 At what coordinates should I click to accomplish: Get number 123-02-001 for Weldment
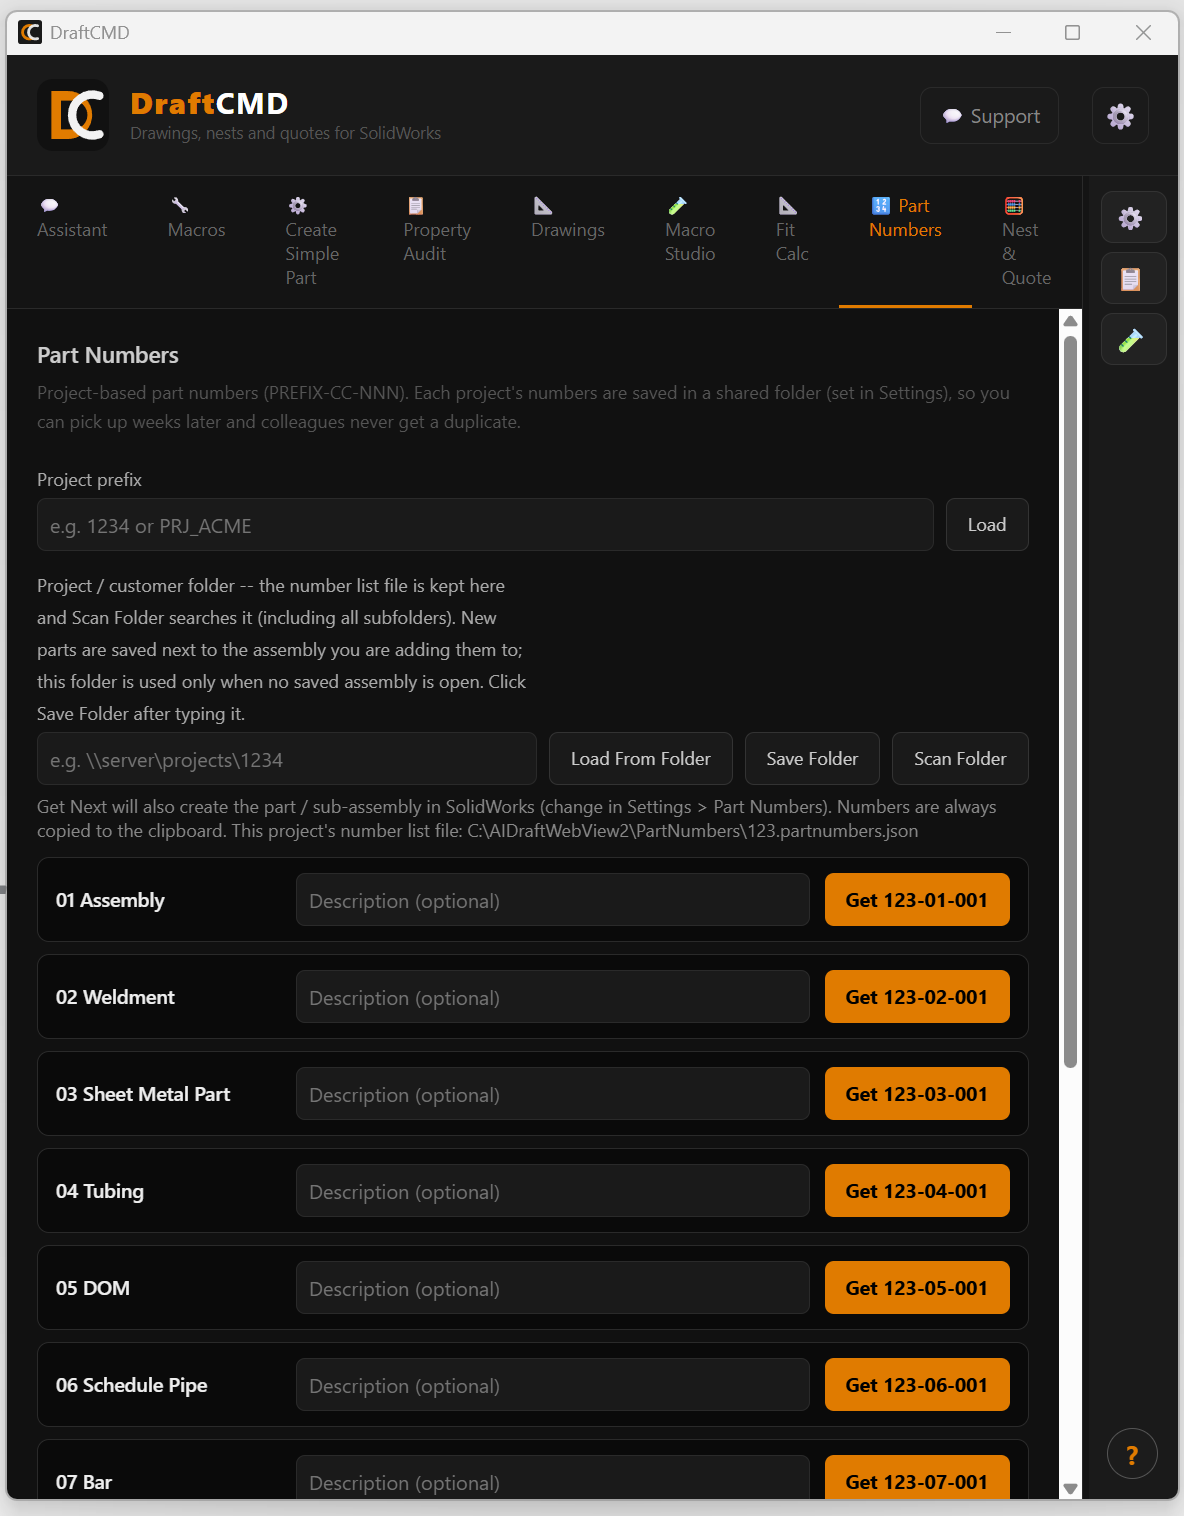point(917,997)
